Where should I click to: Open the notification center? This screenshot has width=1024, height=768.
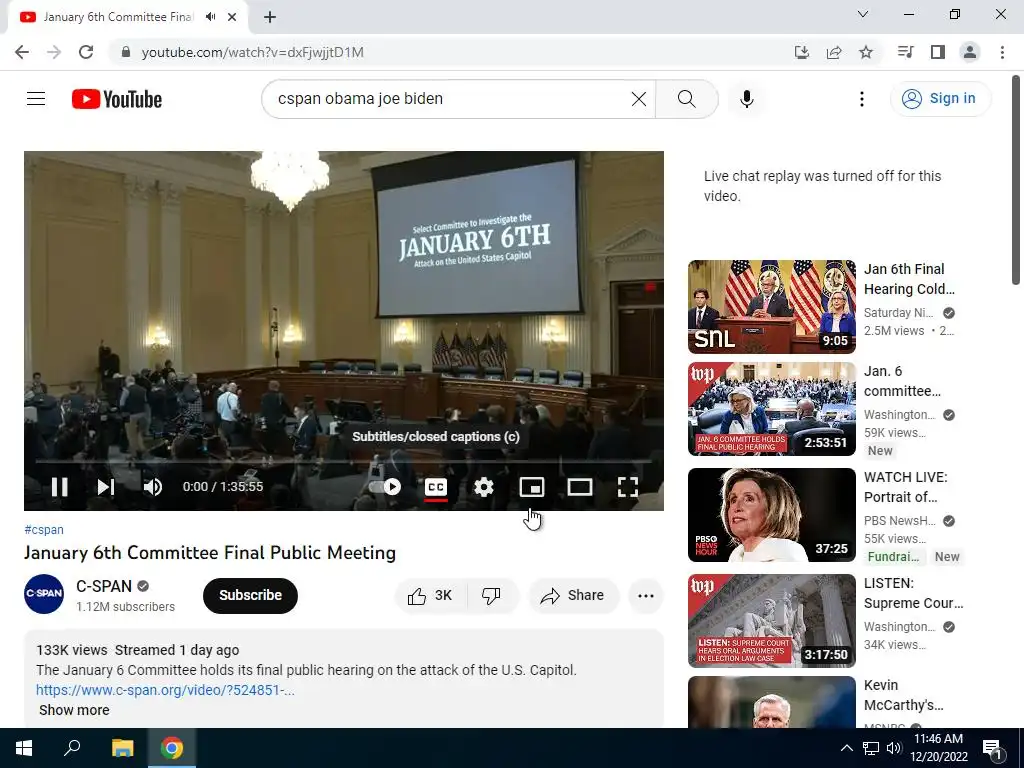(x=992, y=748)
